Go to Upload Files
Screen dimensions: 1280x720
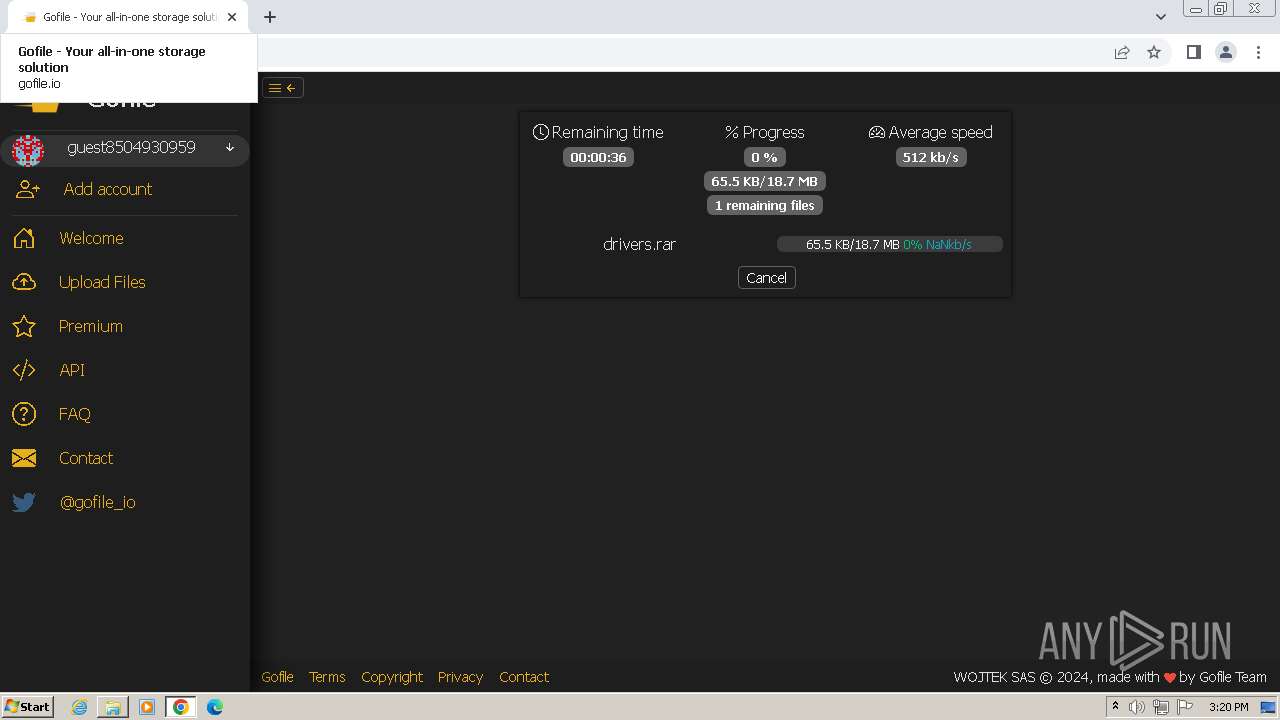pos(102,282)
